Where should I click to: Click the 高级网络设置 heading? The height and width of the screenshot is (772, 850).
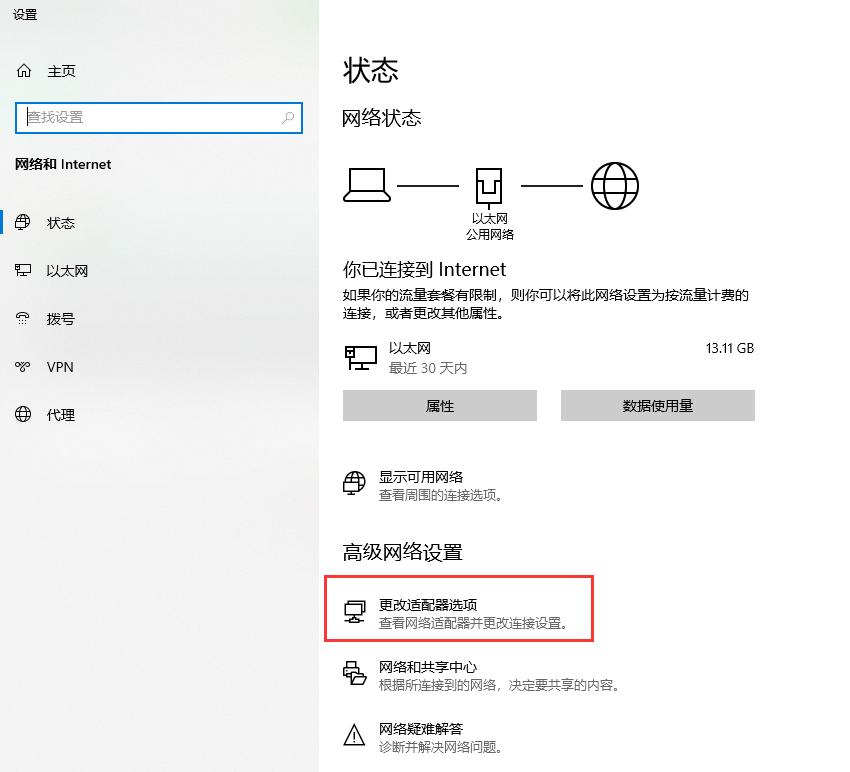point(402,552)
